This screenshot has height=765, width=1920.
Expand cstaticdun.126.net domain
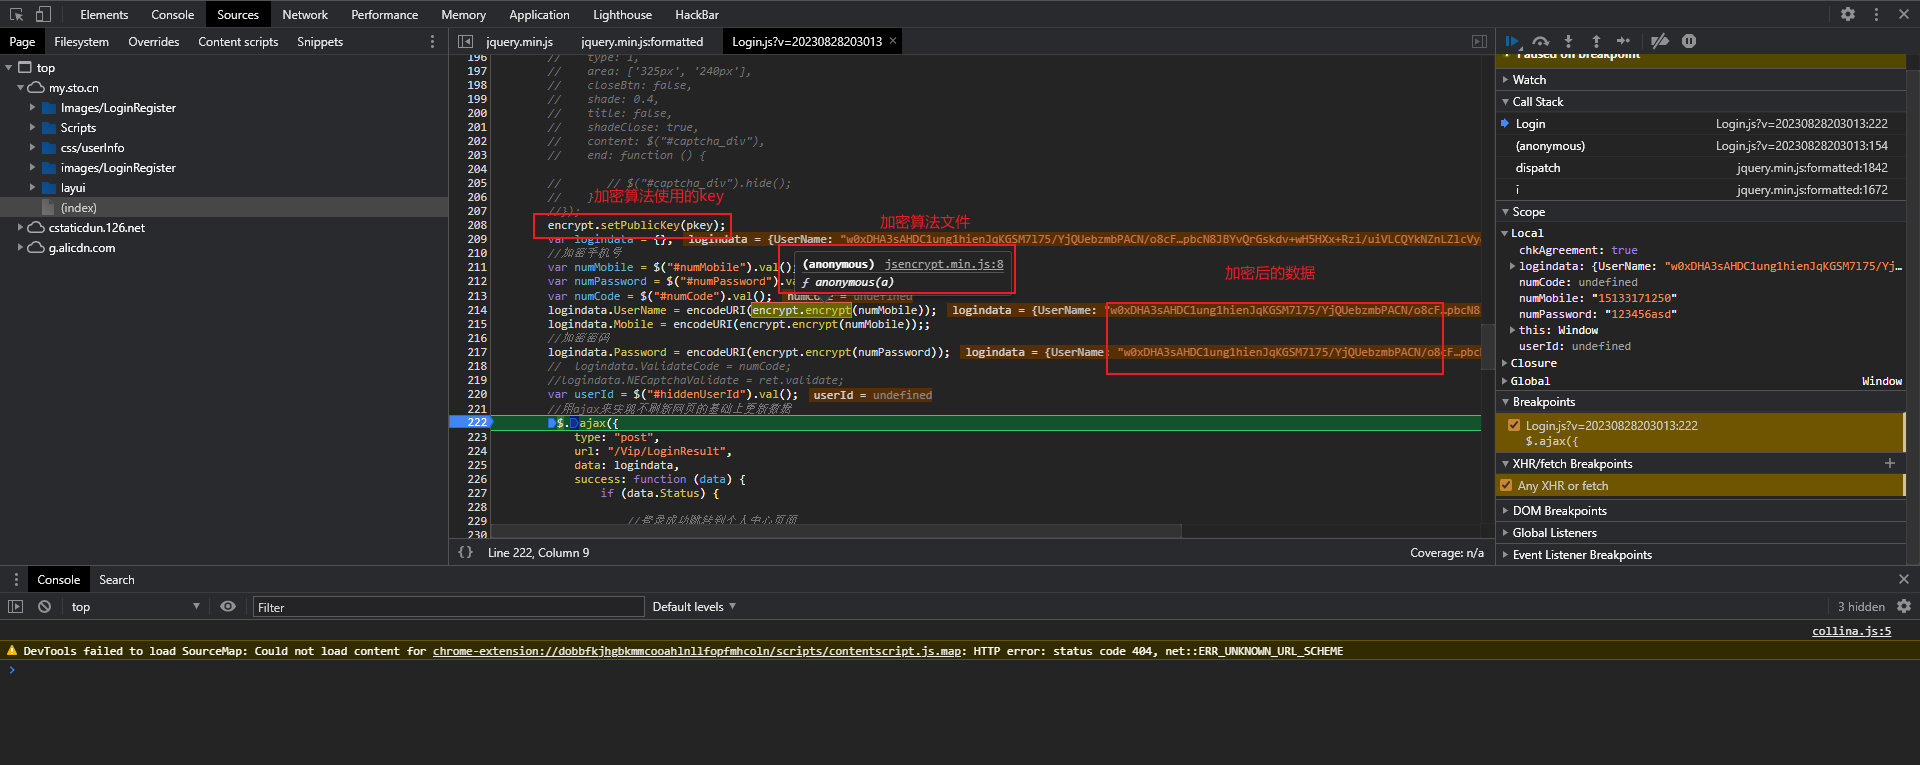20,227
